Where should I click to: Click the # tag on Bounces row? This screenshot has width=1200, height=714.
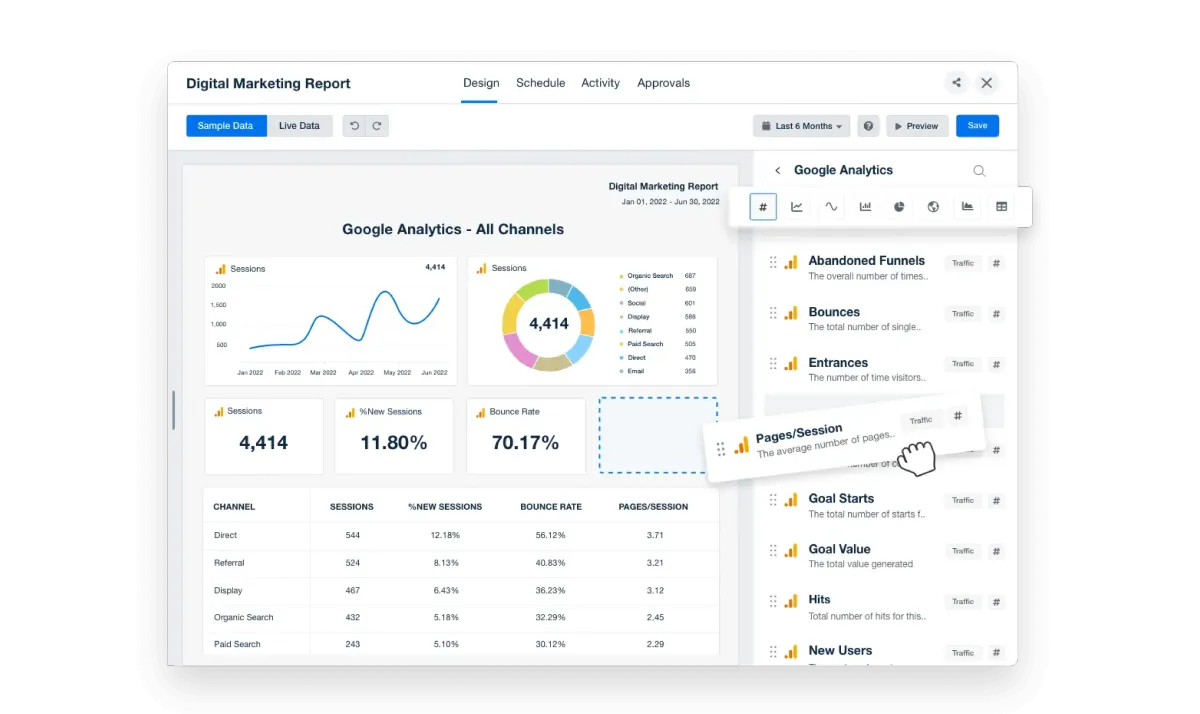(996, 314)
